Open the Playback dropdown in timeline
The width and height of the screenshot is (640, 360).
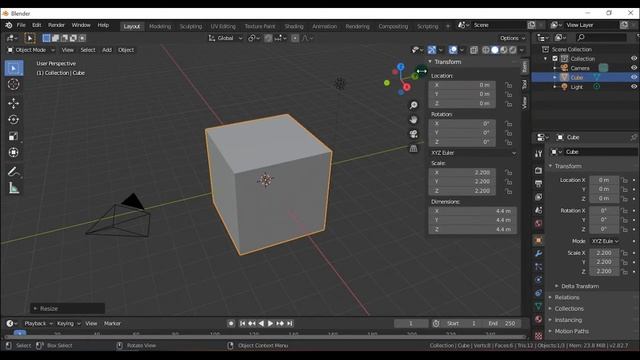point(38,323)
